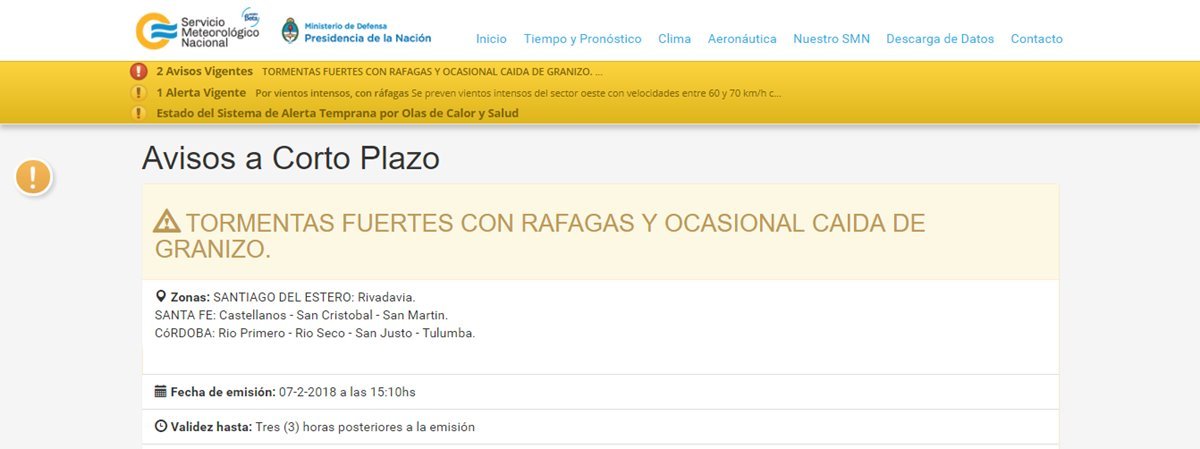1200x449 pixels.
Task: Click the red alert icon beside Avisos Vigentes
Action: (139, 72)
